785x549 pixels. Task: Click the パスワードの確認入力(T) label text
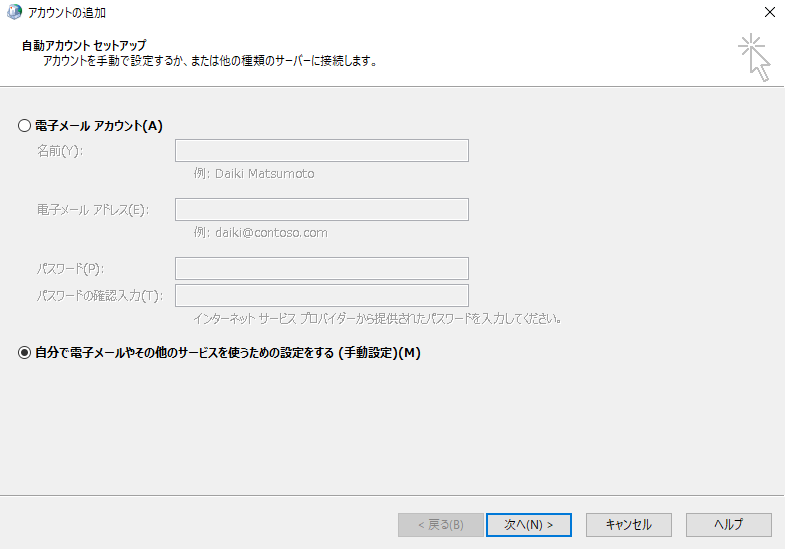coord(99,295)
